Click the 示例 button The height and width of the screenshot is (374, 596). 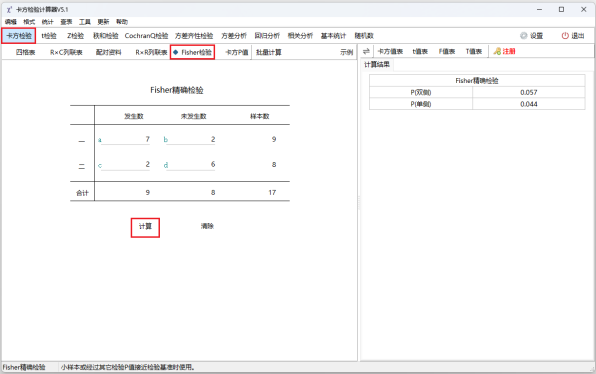[346, 52]
